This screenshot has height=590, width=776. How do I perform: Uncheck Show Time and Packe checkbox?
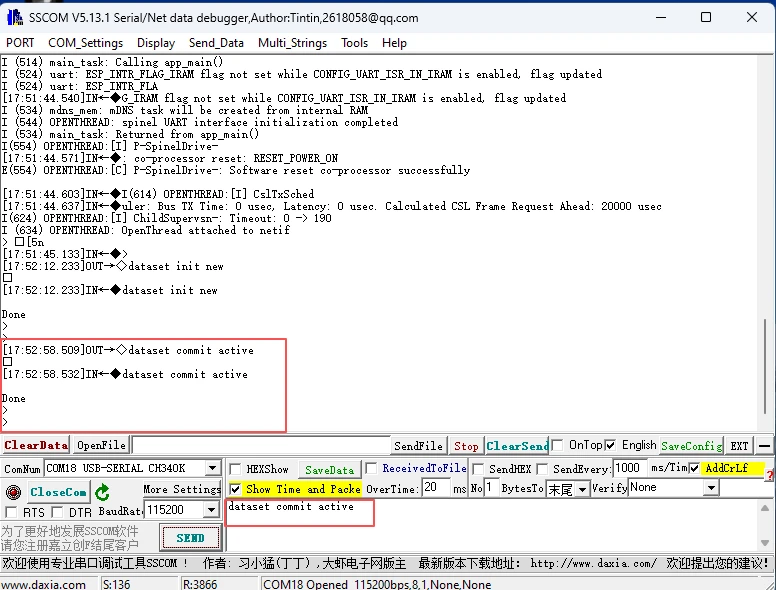click(x=235, y=489)
